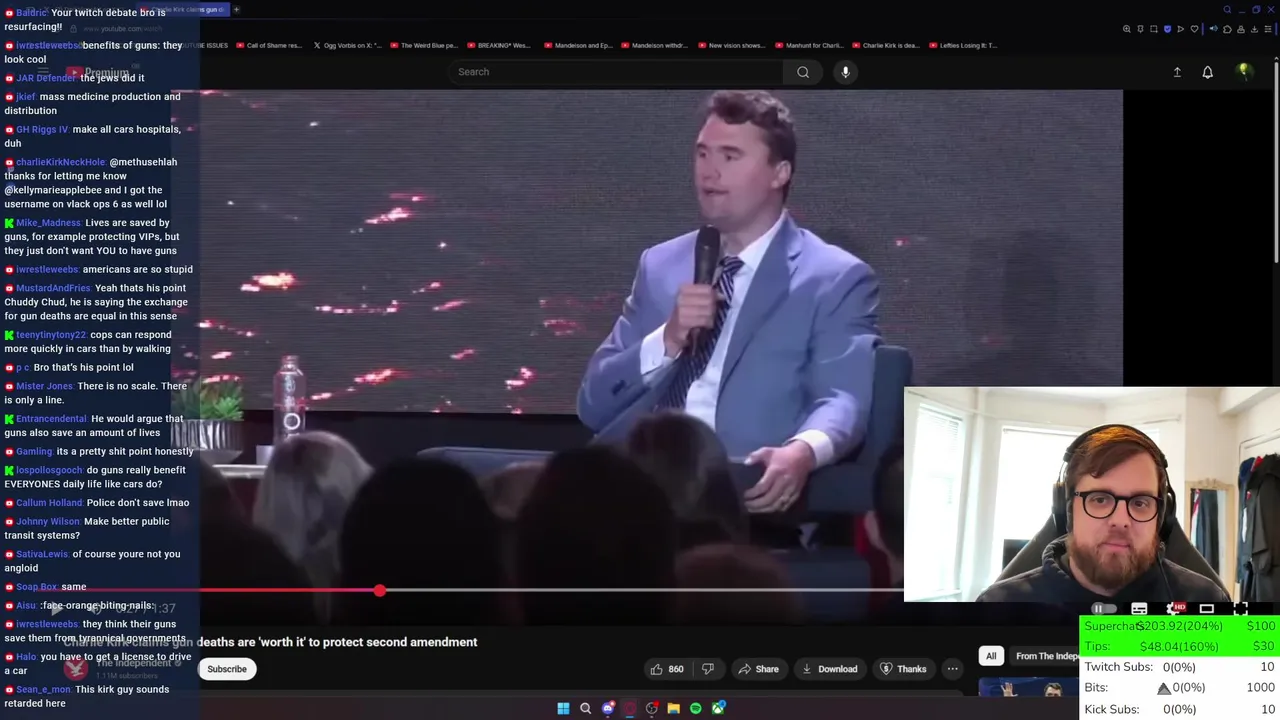Open Charlie Kirk is dea bookmark
This screenshot has width=1280, height=720.
(x=885, y=45)
